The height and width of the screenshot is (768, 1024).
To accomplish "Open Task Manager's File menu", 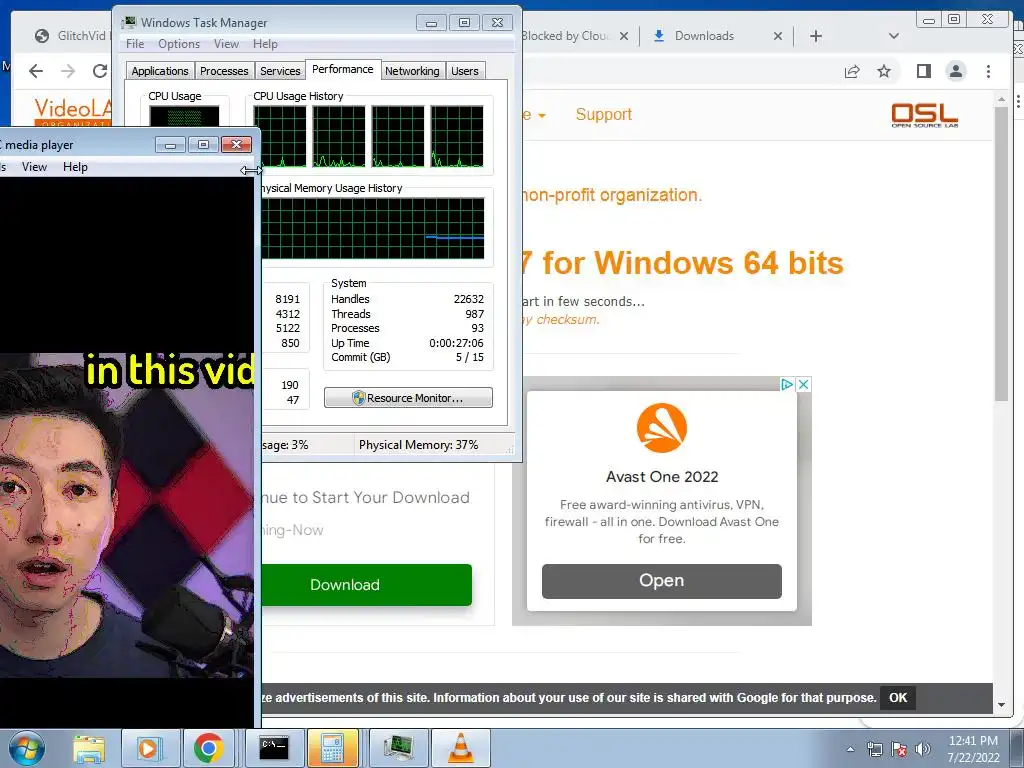I will (x=135, y=44).
